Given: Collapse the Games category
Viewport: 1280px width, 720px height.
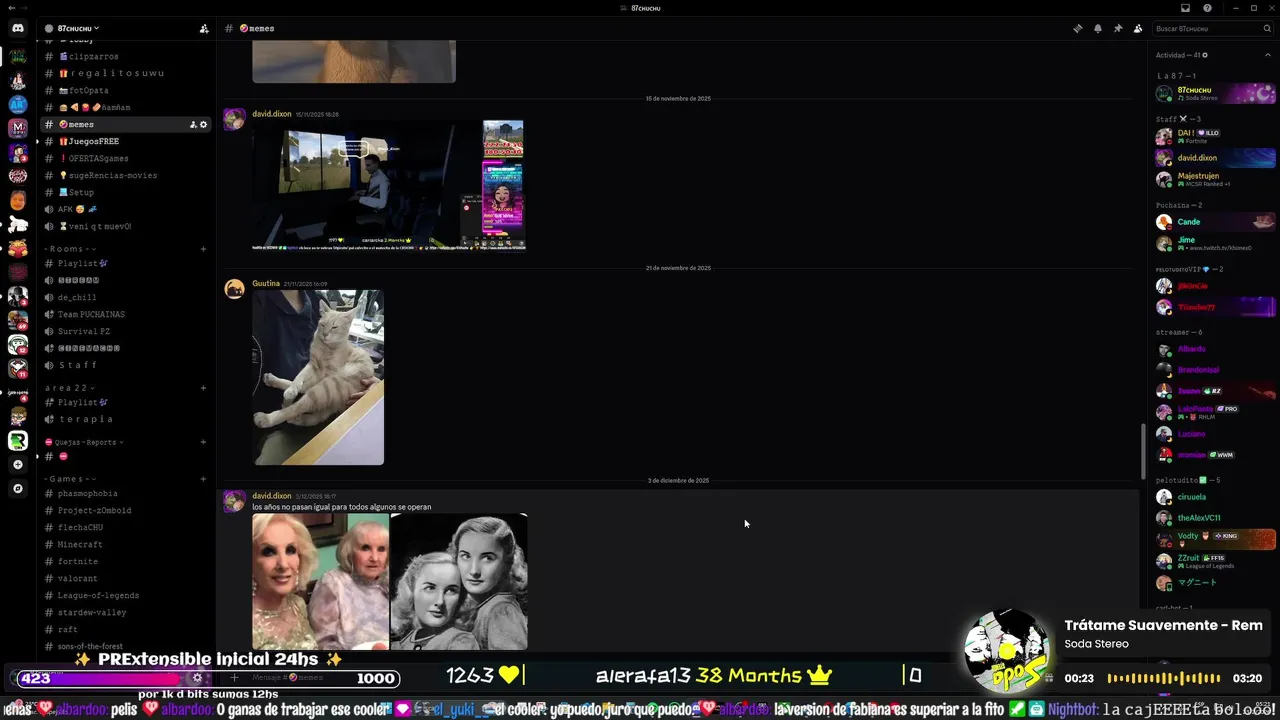Looking at the screenshot, I should tap(70, 479).
